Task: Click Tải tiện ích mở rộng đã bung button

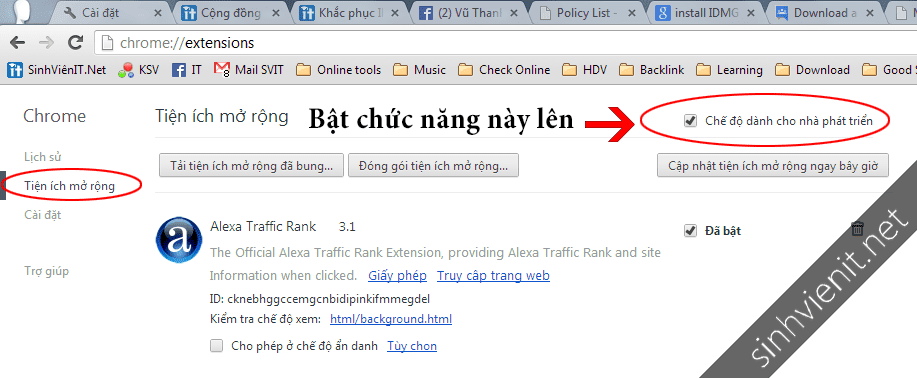Action: pos(251,166)
